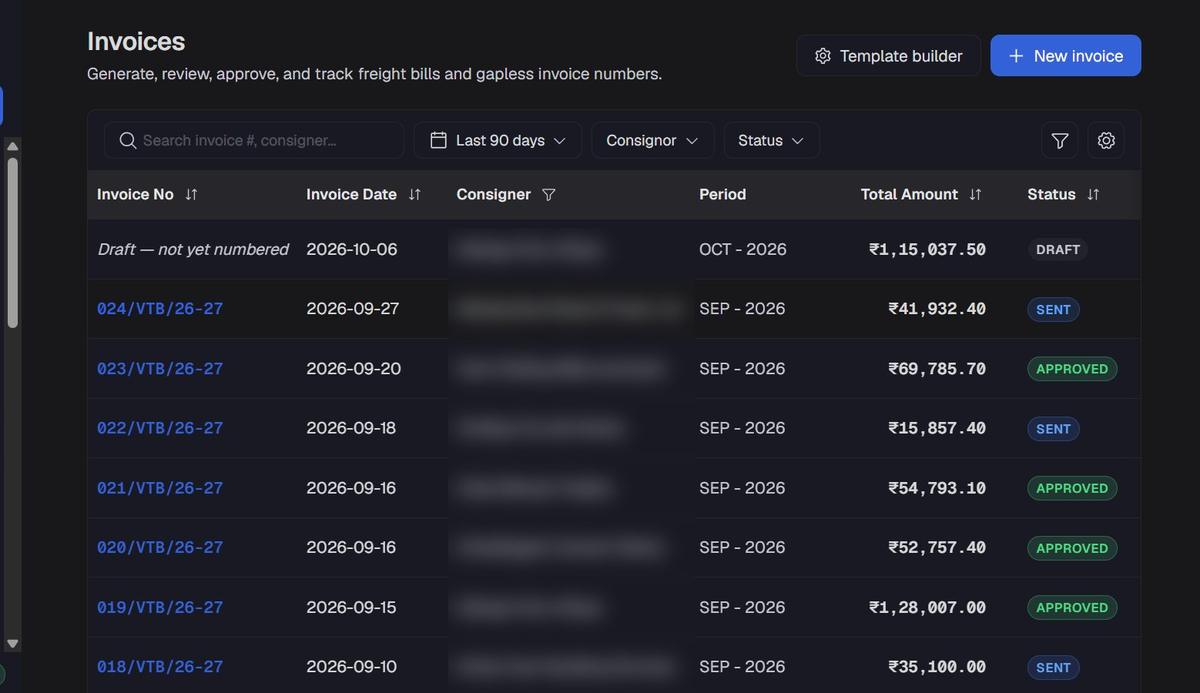Click amount ₹52,757.40
Image resolution: width=1200 pixels, height=693 pixels.
coord(937,548)
